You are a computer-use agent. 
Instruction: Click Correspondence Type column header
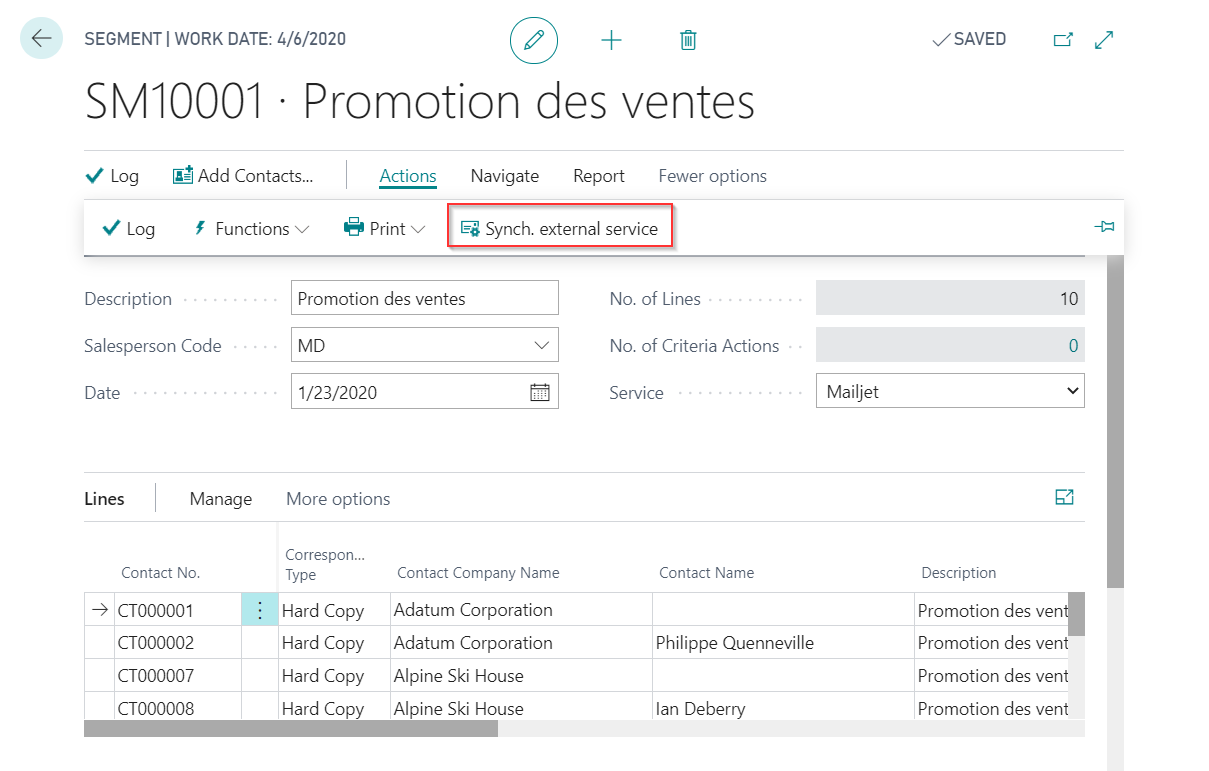325,564
